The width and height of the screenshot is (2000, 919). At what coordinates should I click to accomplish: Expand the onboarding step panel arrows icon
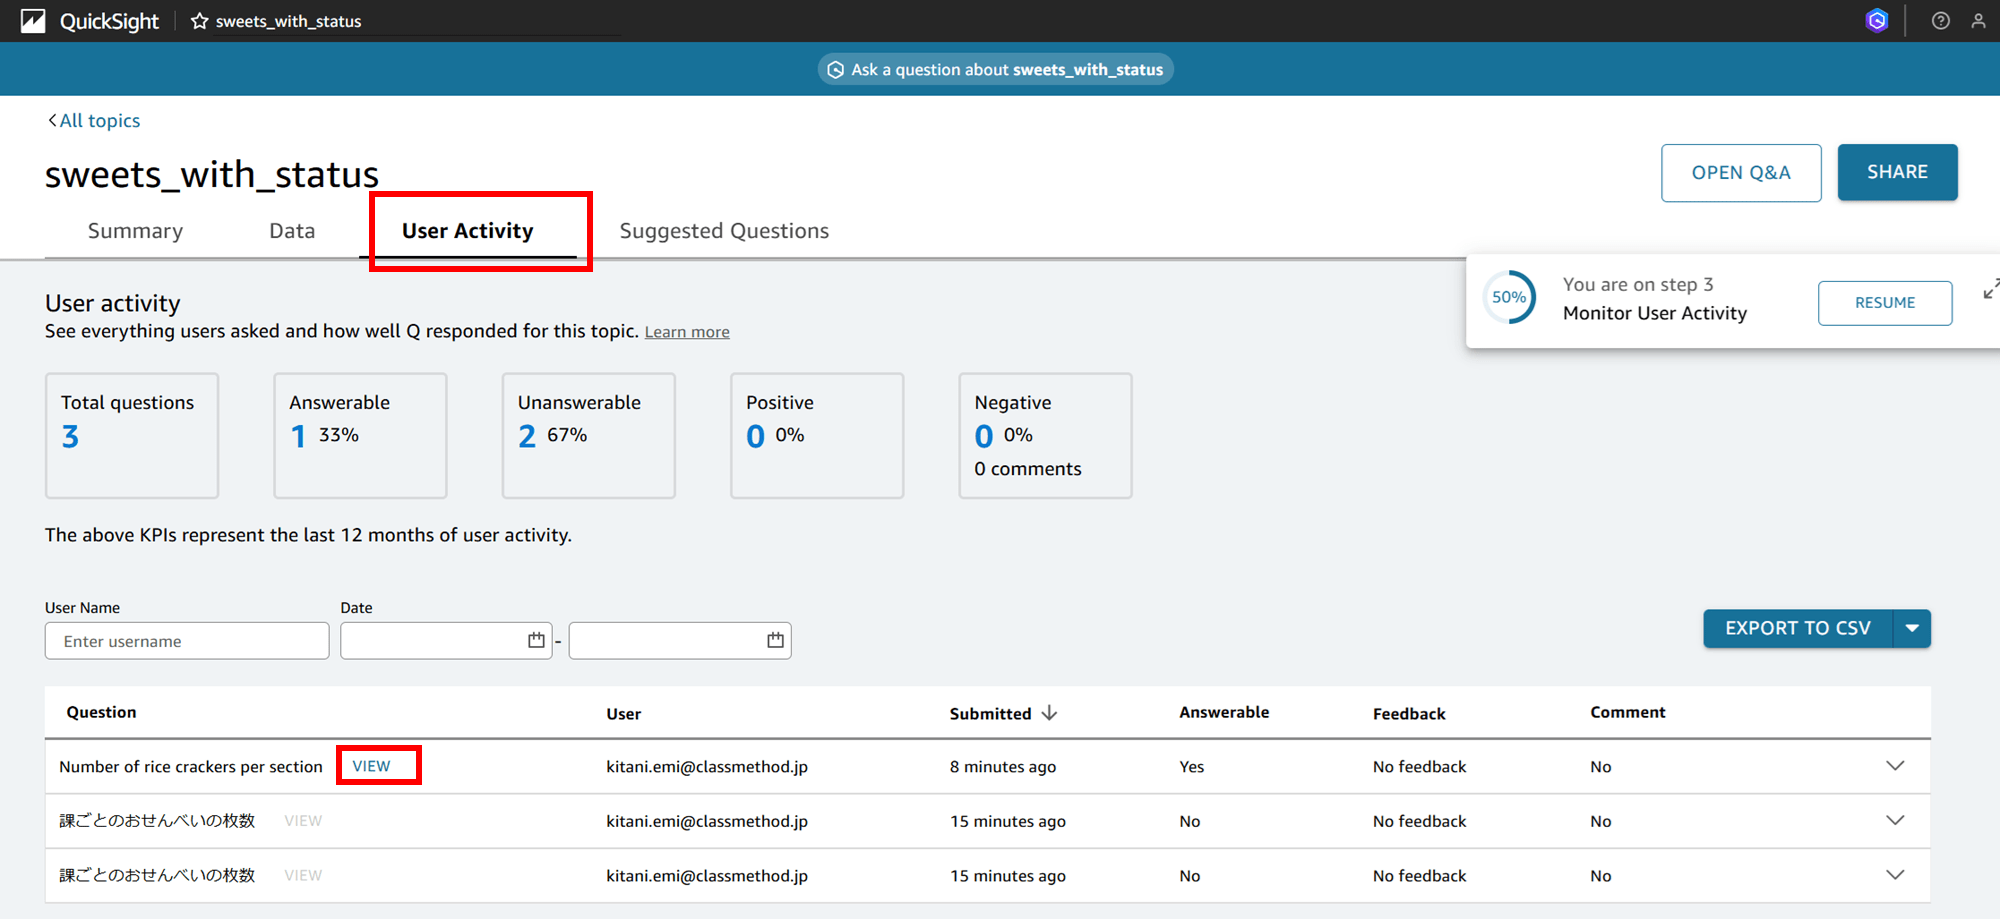point(1991,289)
